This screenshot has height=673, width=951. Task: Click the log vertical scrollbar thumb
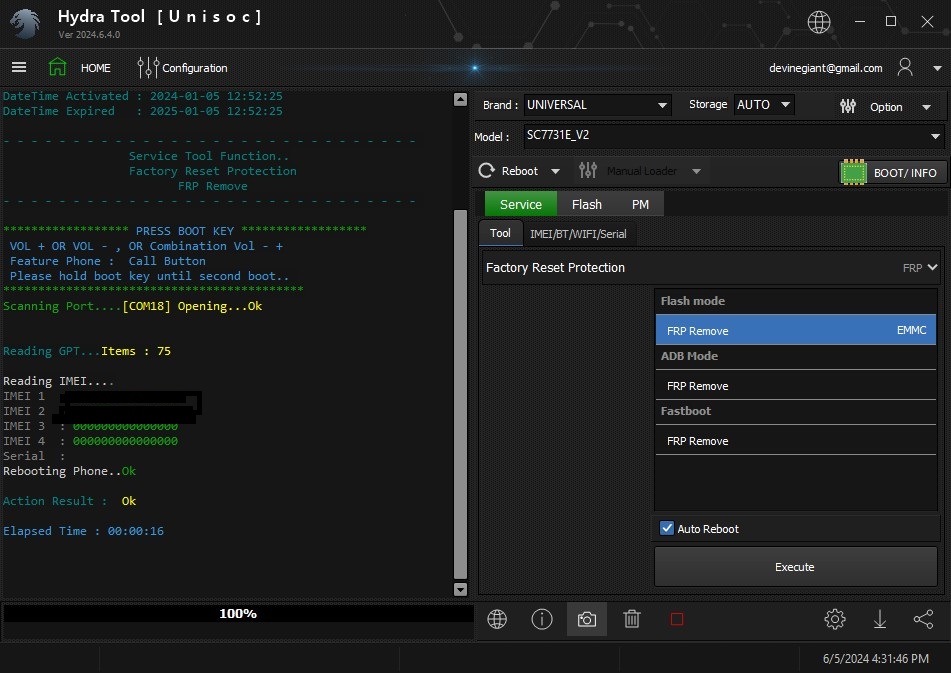(x=460, y=394)
